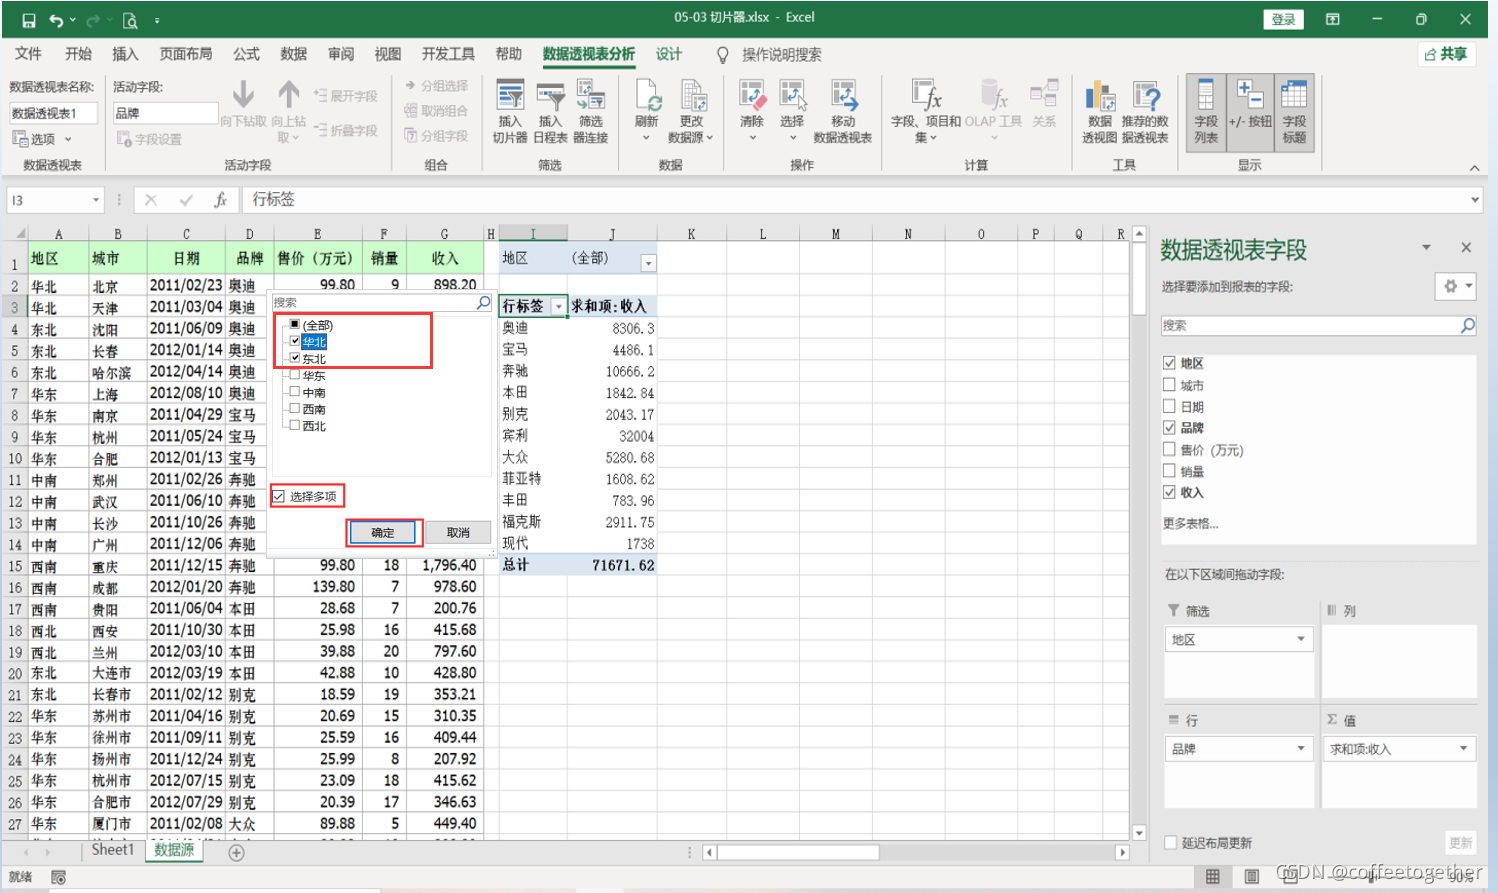This screenshot has height=893, width=1498.
Task: Insert a timeline (插入日程表)
Action: pyautogui.click(x=550, y=111)
